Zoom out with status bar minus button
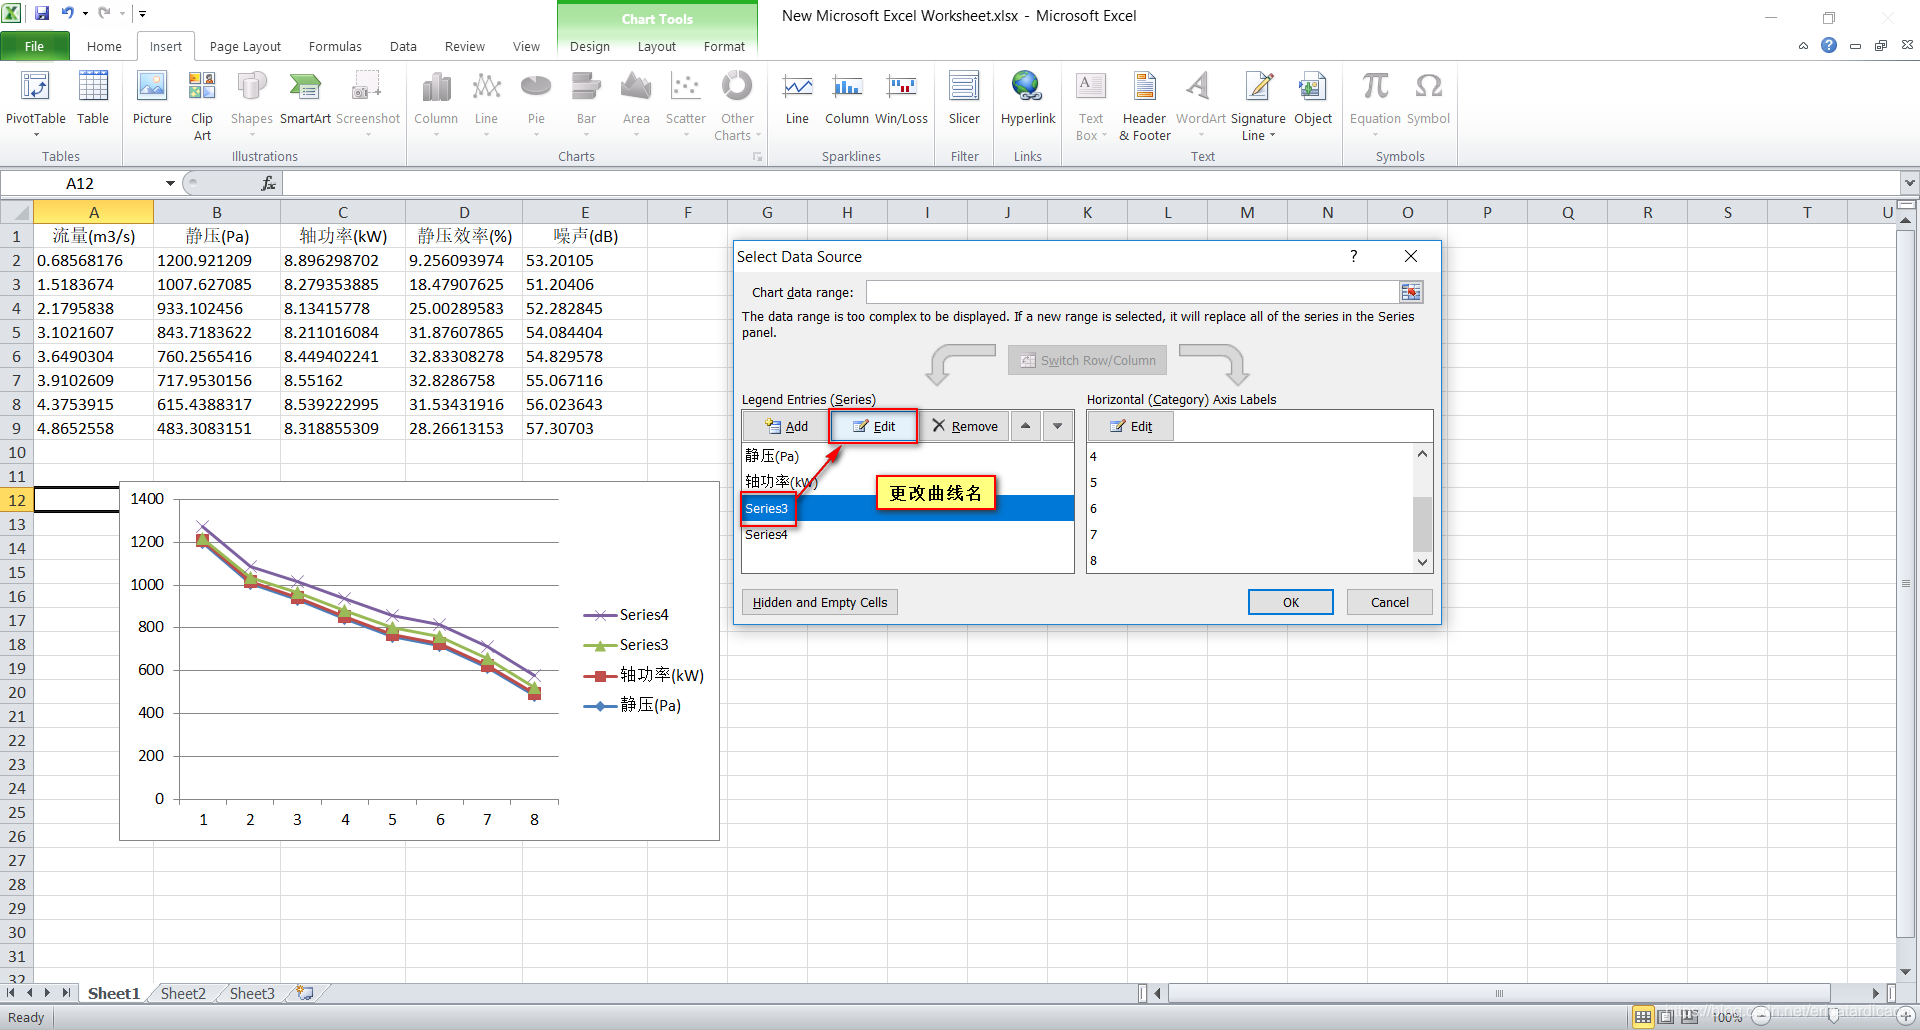 click(x=1762, y=1017)
